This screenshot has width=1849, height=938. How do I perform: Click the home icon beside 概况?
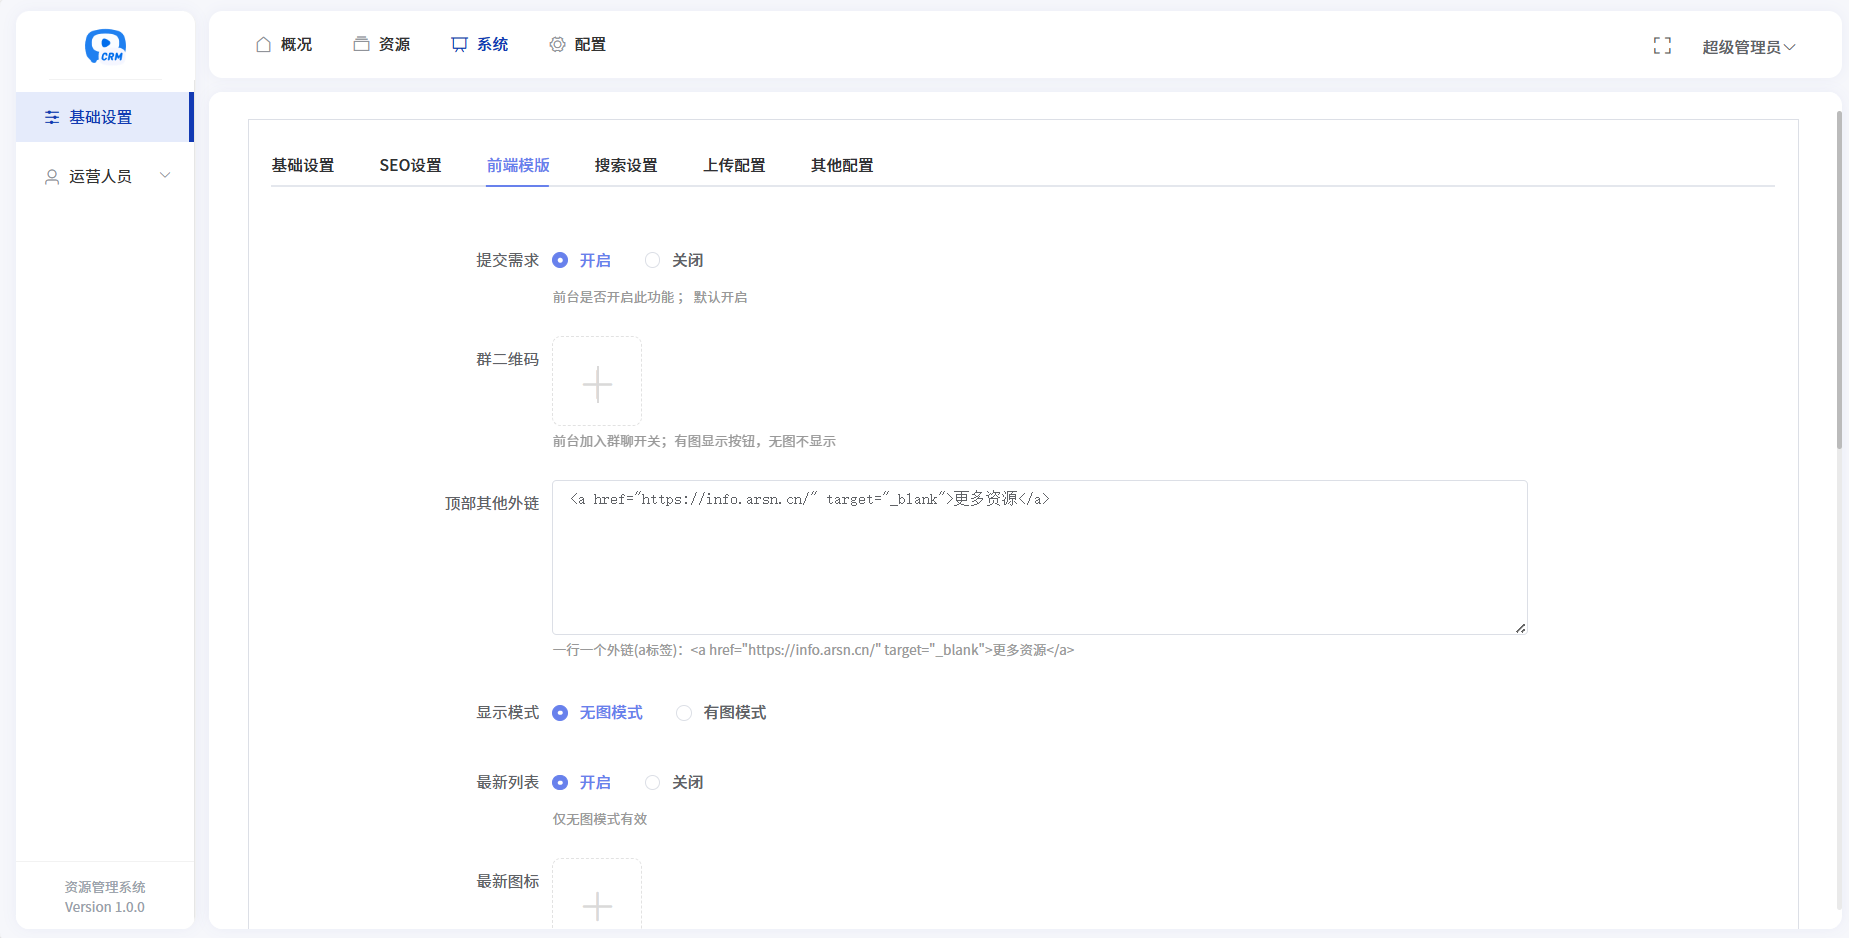click(264, 44)
